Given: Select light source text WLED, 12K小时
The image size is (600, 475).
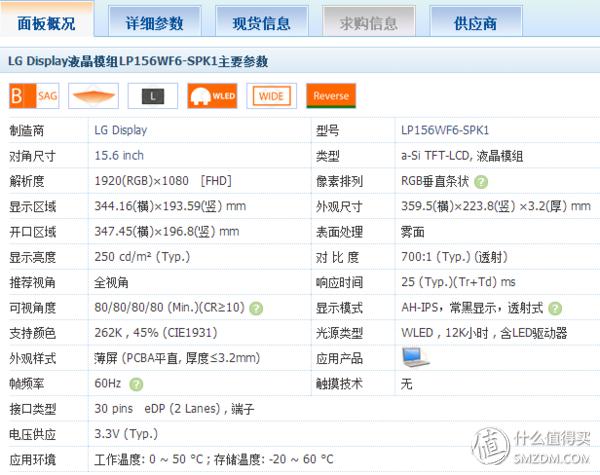Looking at the screenshot, I should tap(445, 333).
